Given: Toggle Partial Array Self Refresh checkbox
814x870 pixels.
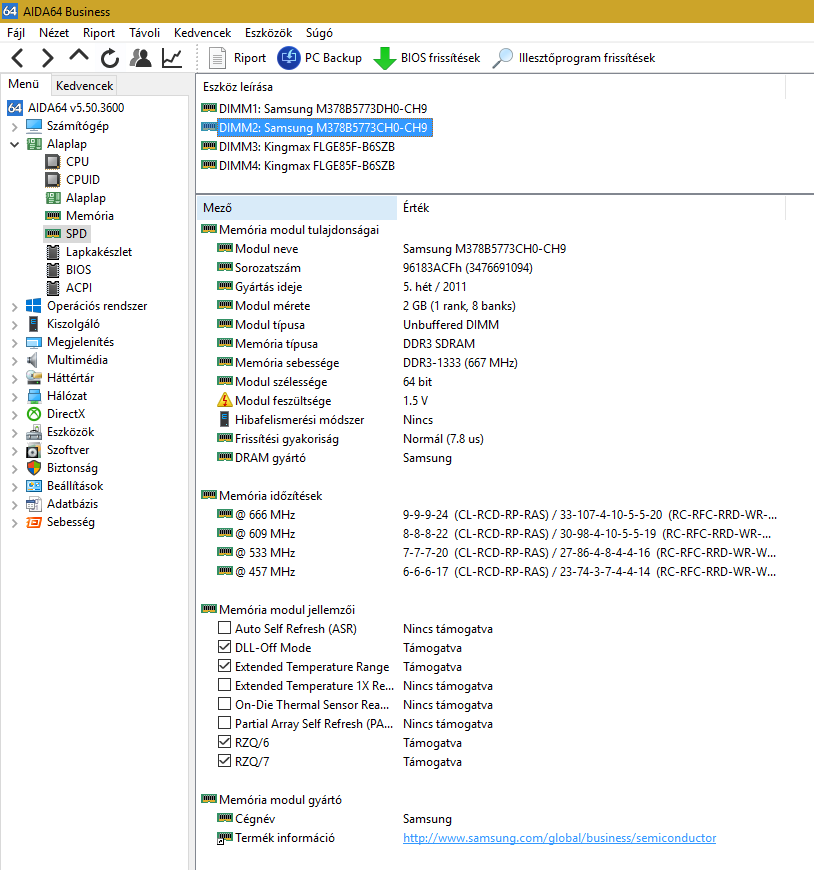Looking at the screenshot, I should 224,723.
